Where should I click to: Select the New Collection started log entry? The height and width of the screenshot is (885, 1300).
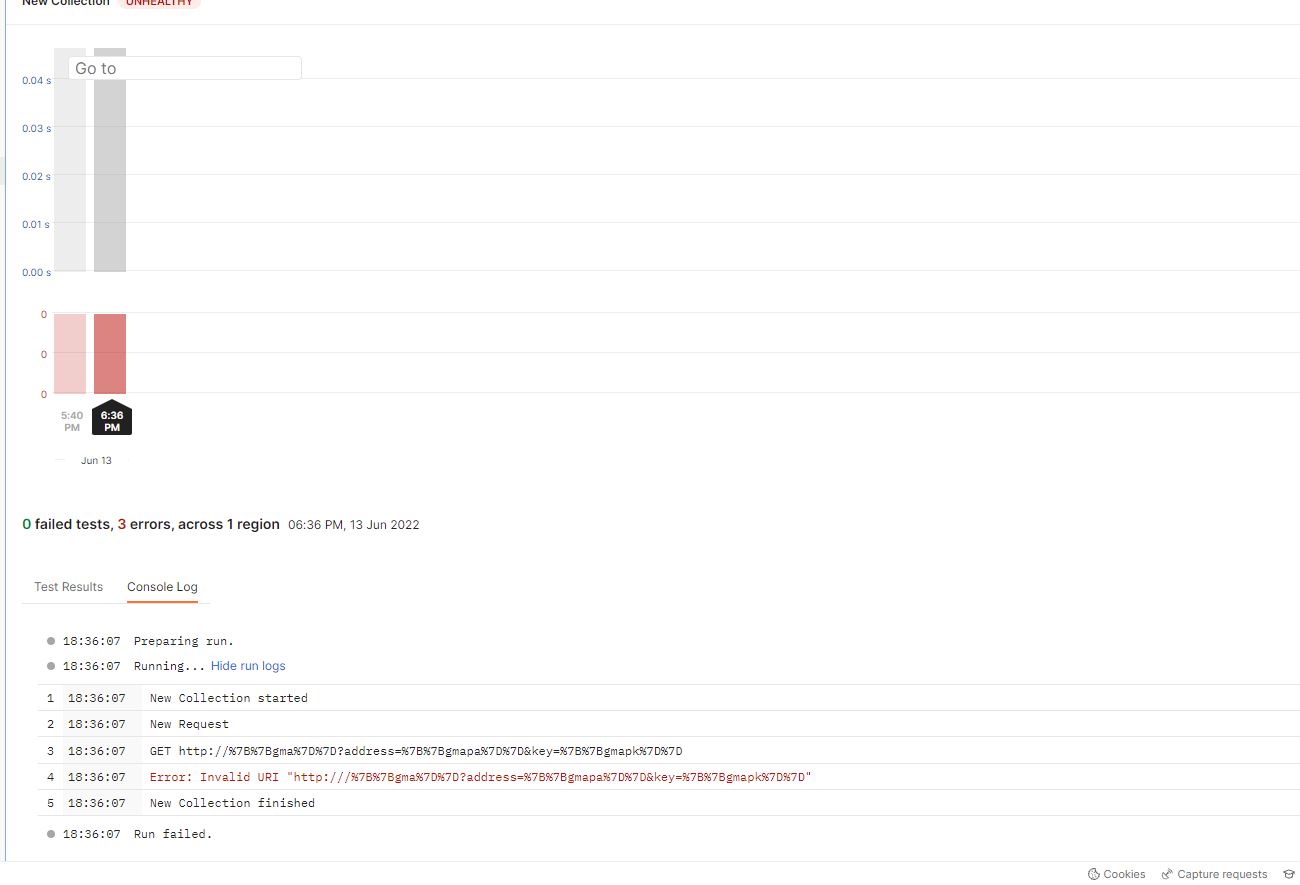[228, 698]
